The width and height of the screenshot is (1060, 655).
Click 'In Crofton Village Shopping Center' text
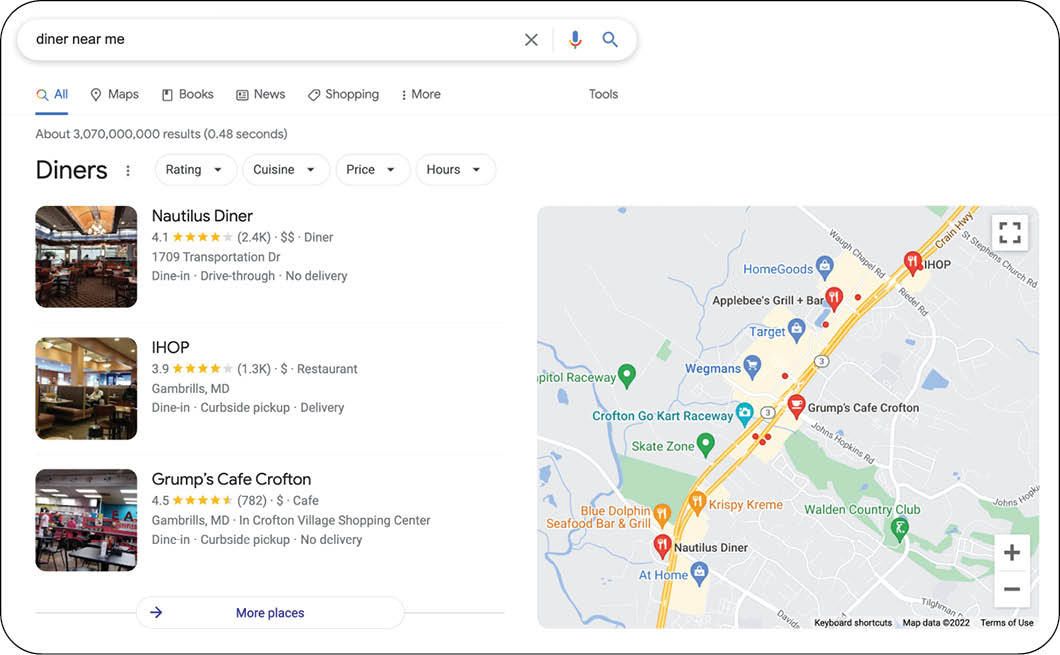(335, 520)
